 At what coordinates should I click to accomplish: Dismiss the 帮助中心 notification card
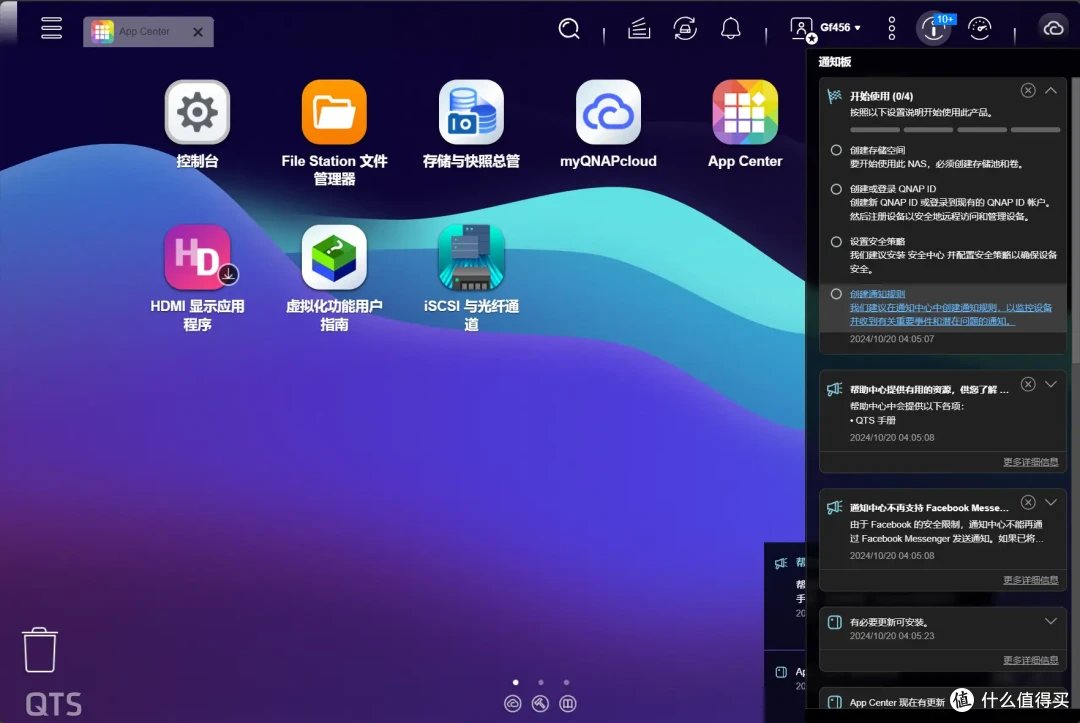pos(1028,384)
